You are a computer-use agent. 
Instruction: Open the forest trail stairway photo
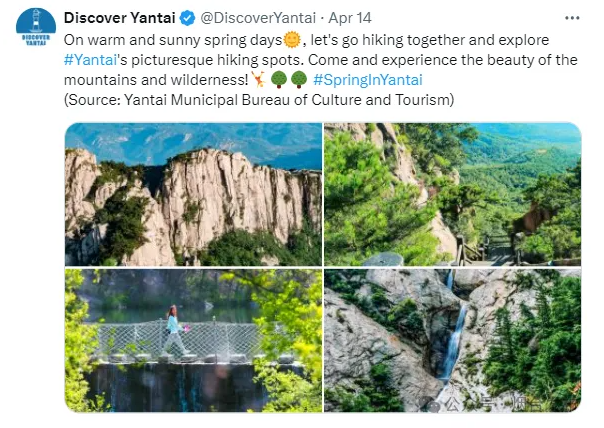452,194
